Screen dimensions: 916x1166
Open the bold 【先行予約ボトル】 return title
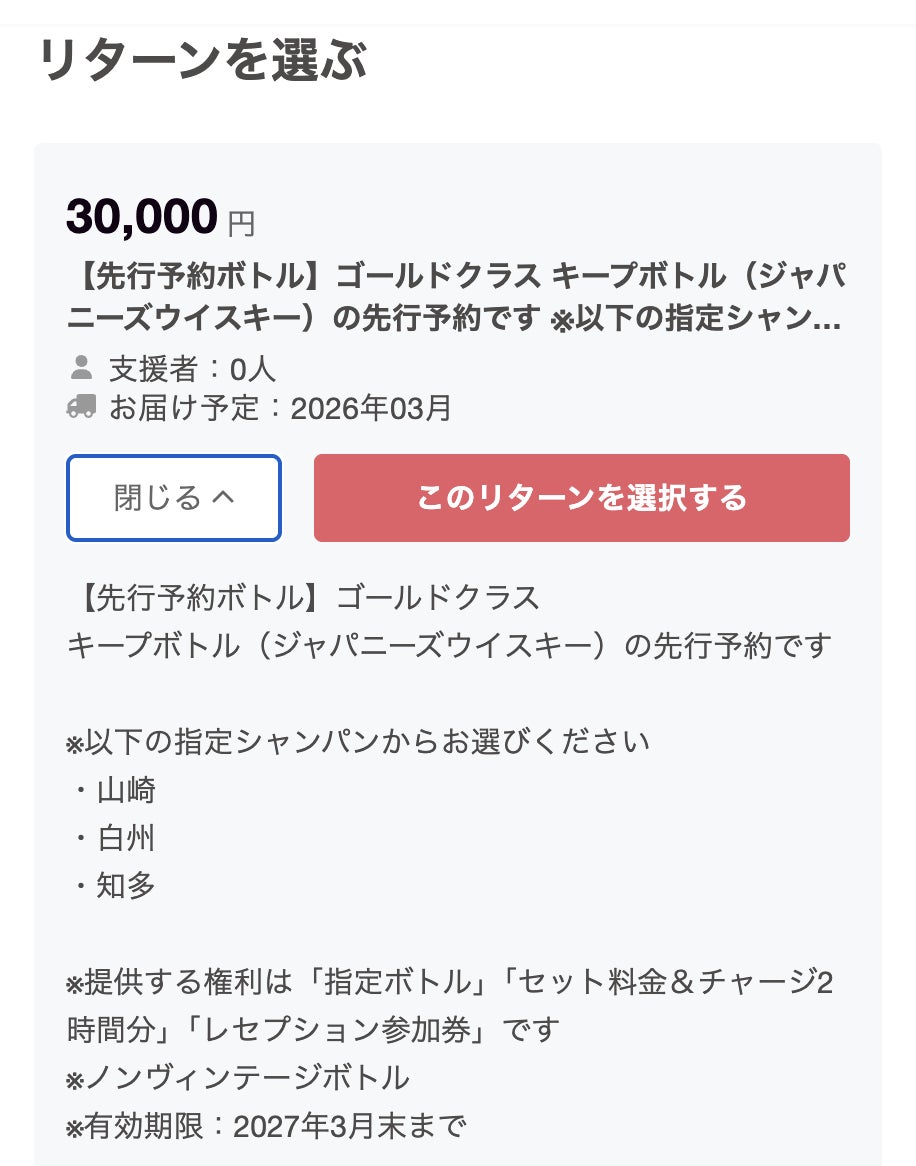pyautogui.click(x=457, y=298)
